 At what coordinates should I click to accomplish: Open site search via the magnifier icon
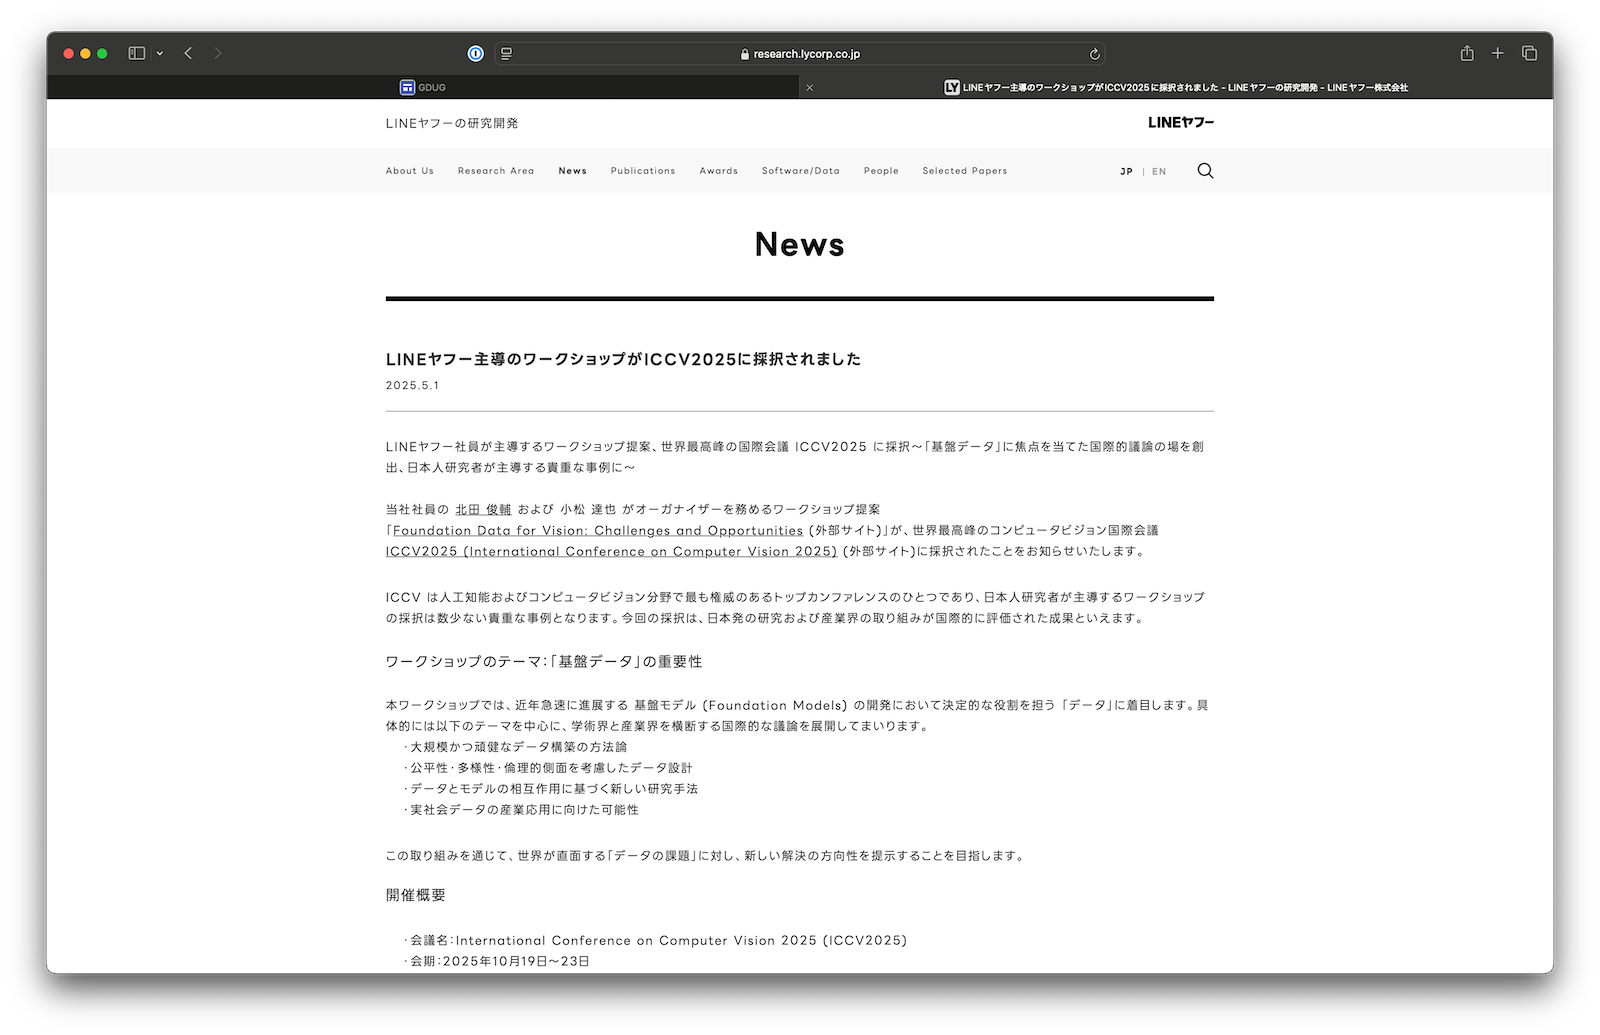[x=1205, y=171]
